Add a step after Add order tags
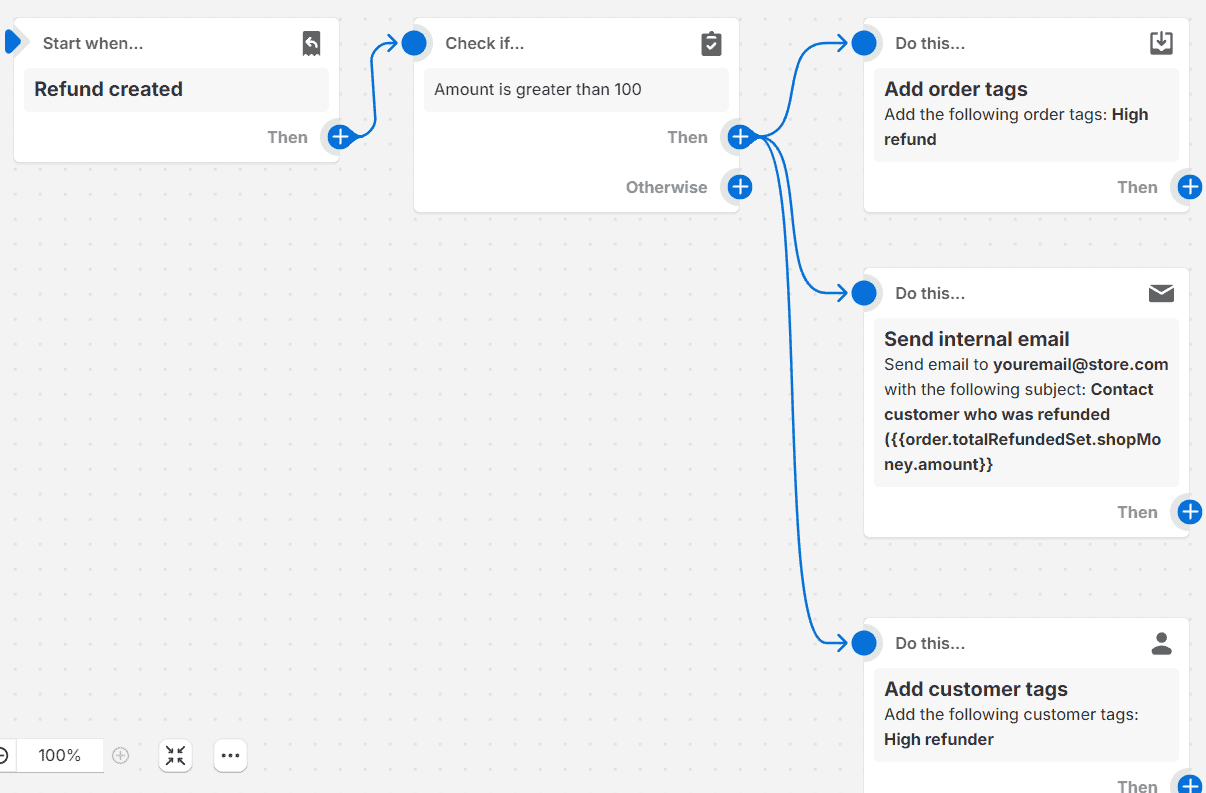The image size is (1206, 793). coord(1189,187)
